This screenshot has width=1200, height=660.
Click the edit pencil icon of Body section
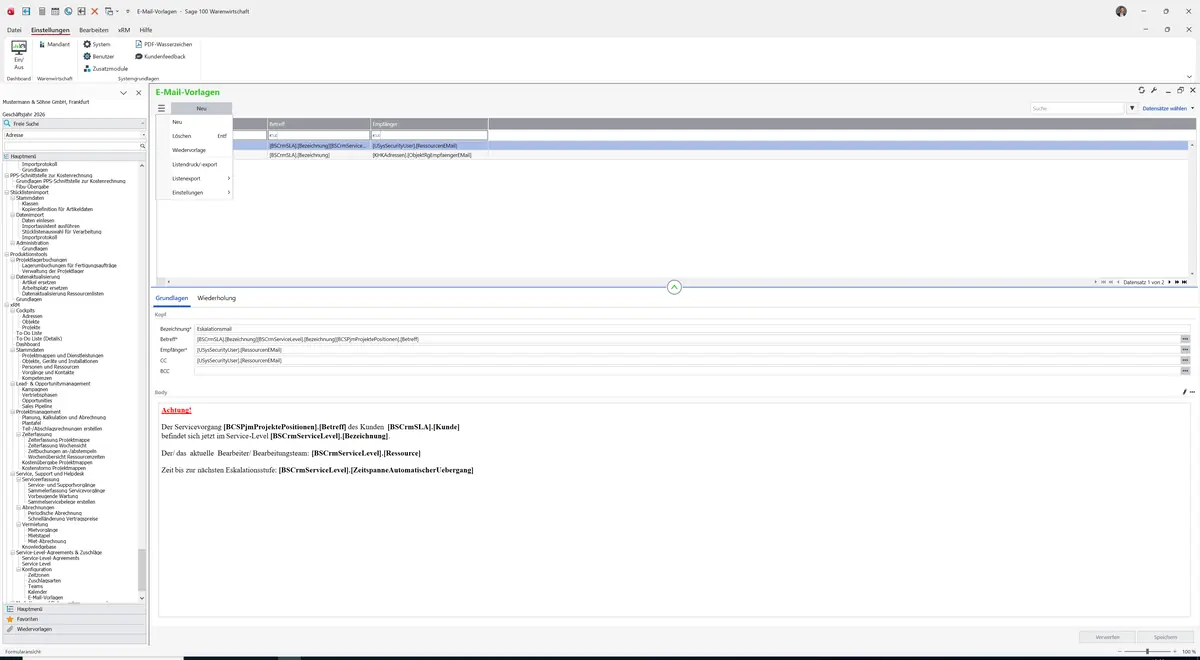point(1184,392)
